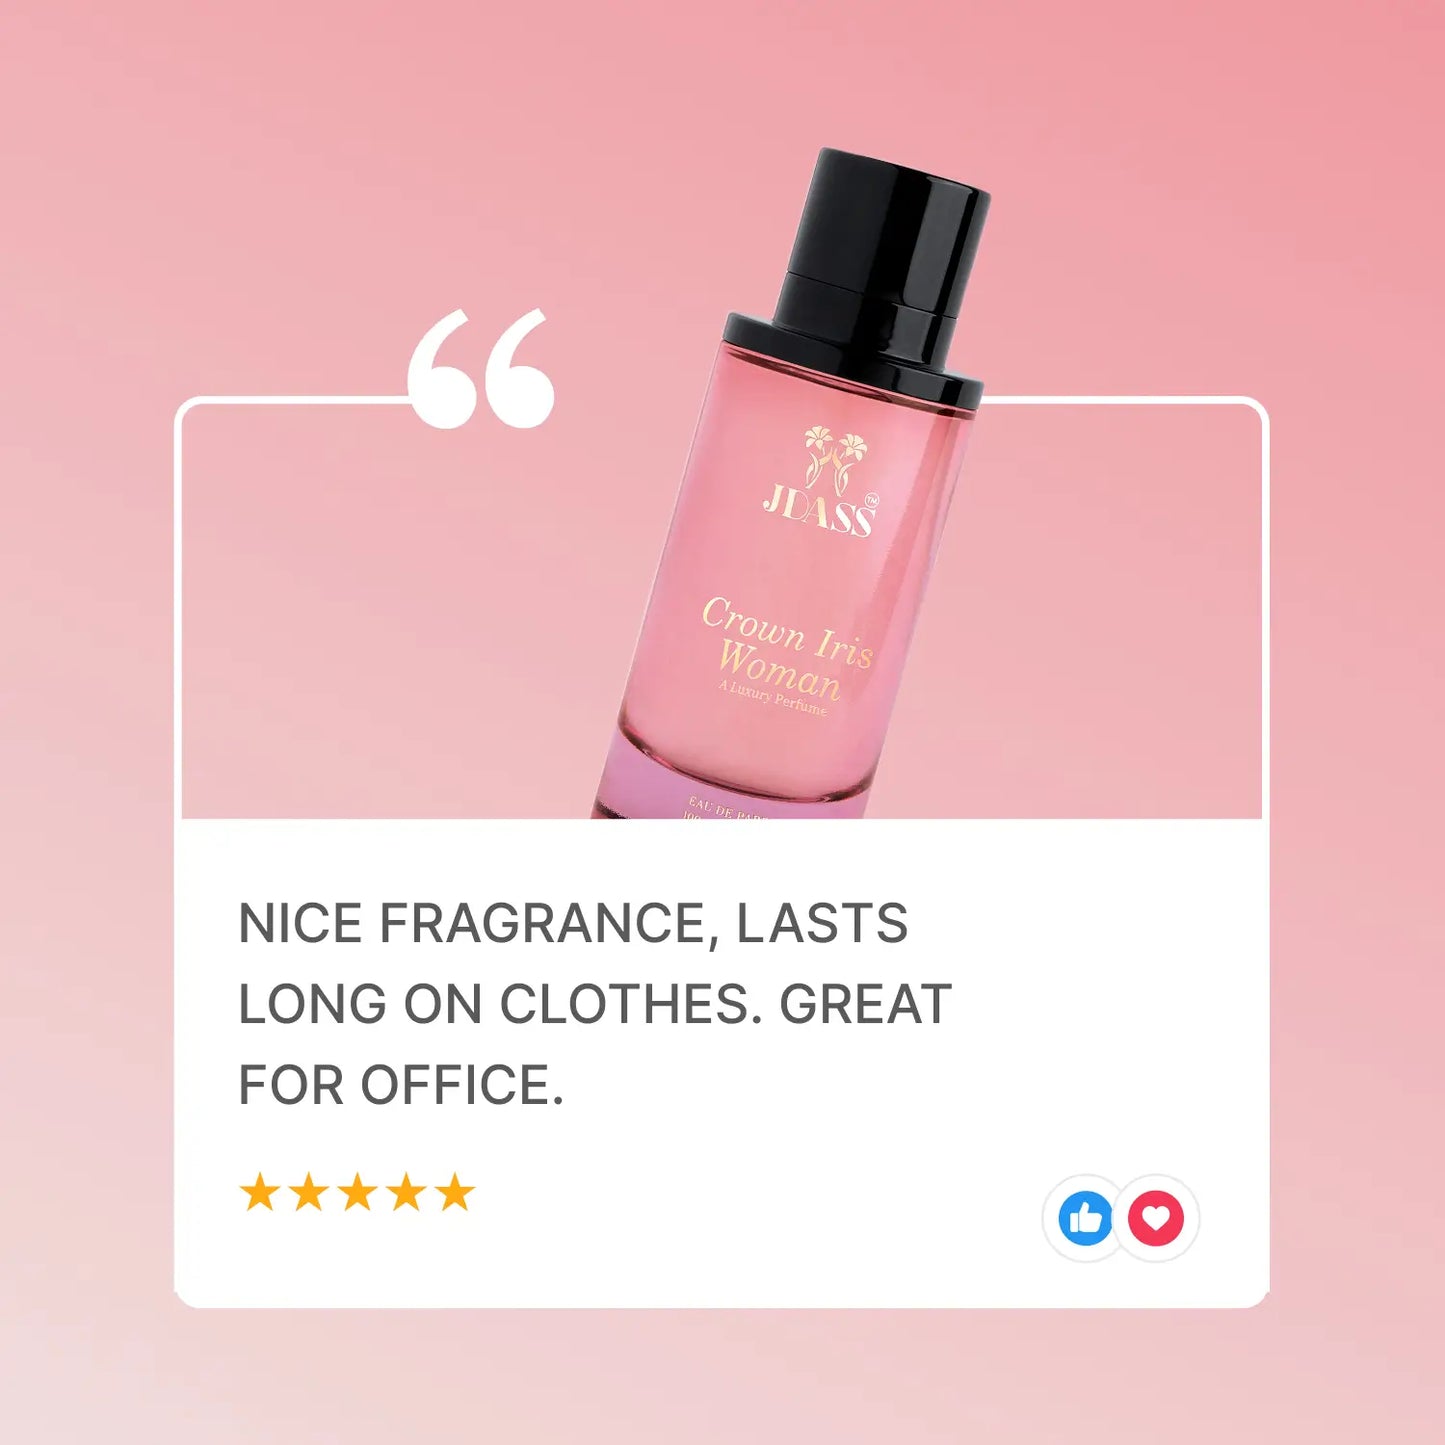
Task: Click the large white quotation mark icon
Action: [481, 369]
